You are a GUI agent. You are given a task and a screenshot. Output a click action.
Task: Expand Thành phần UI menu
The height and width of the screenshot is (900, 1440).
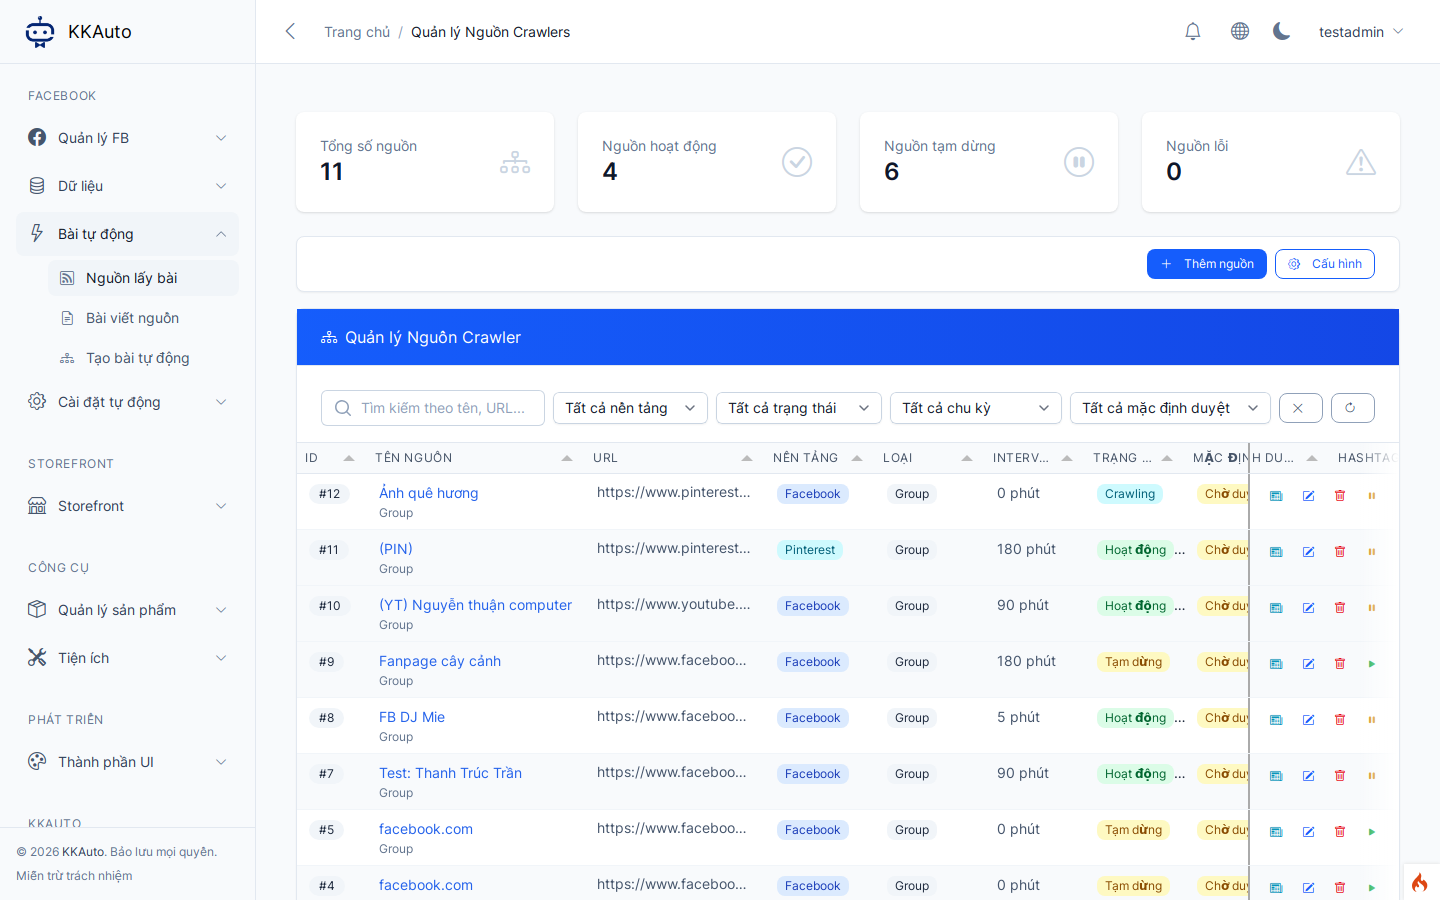(127, 762)
